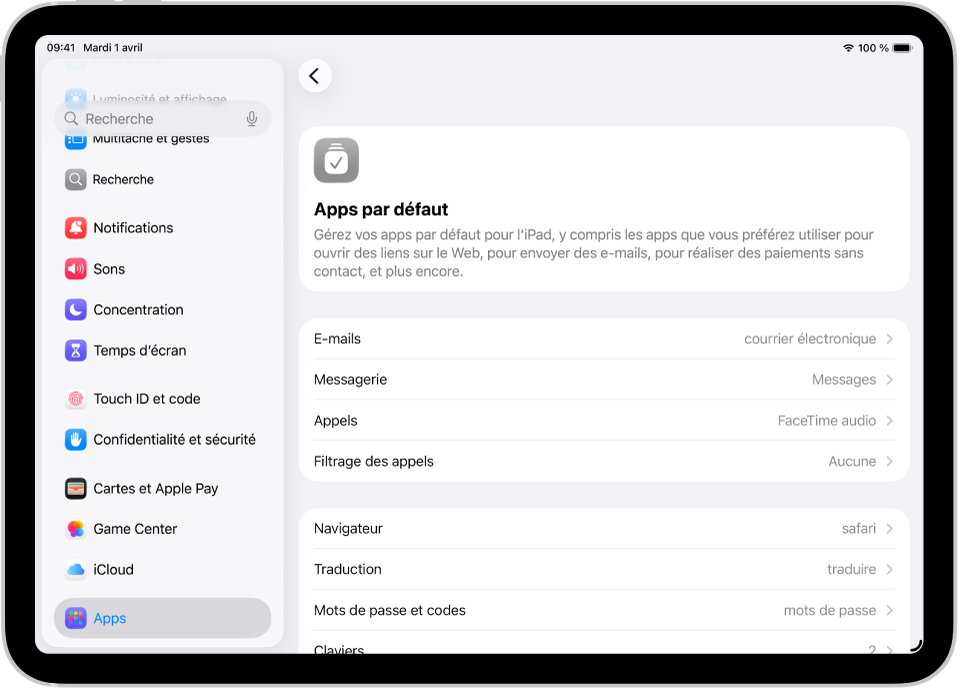Open the Notifications settings icon

coord(76,227)
